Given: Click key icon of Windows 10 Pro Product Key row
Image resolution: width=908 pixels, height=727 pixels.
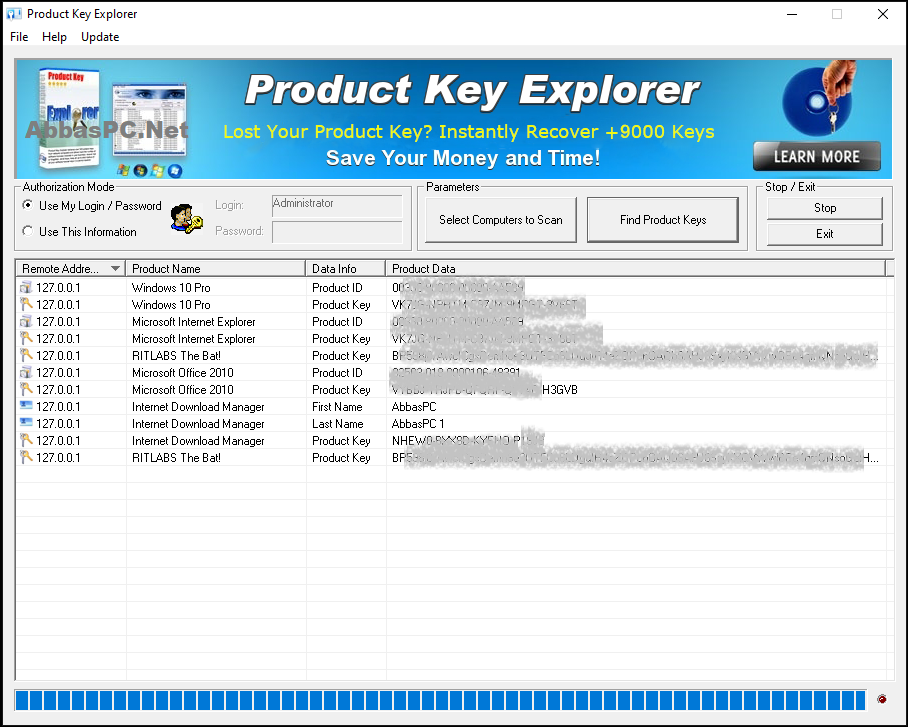Looking at the screenshot, I should coord(26,305).
